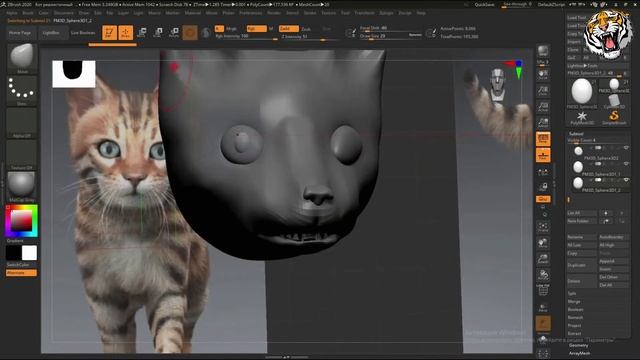
Task: Toggle the orange Qxyz rotation button
Action: point(543,199)
